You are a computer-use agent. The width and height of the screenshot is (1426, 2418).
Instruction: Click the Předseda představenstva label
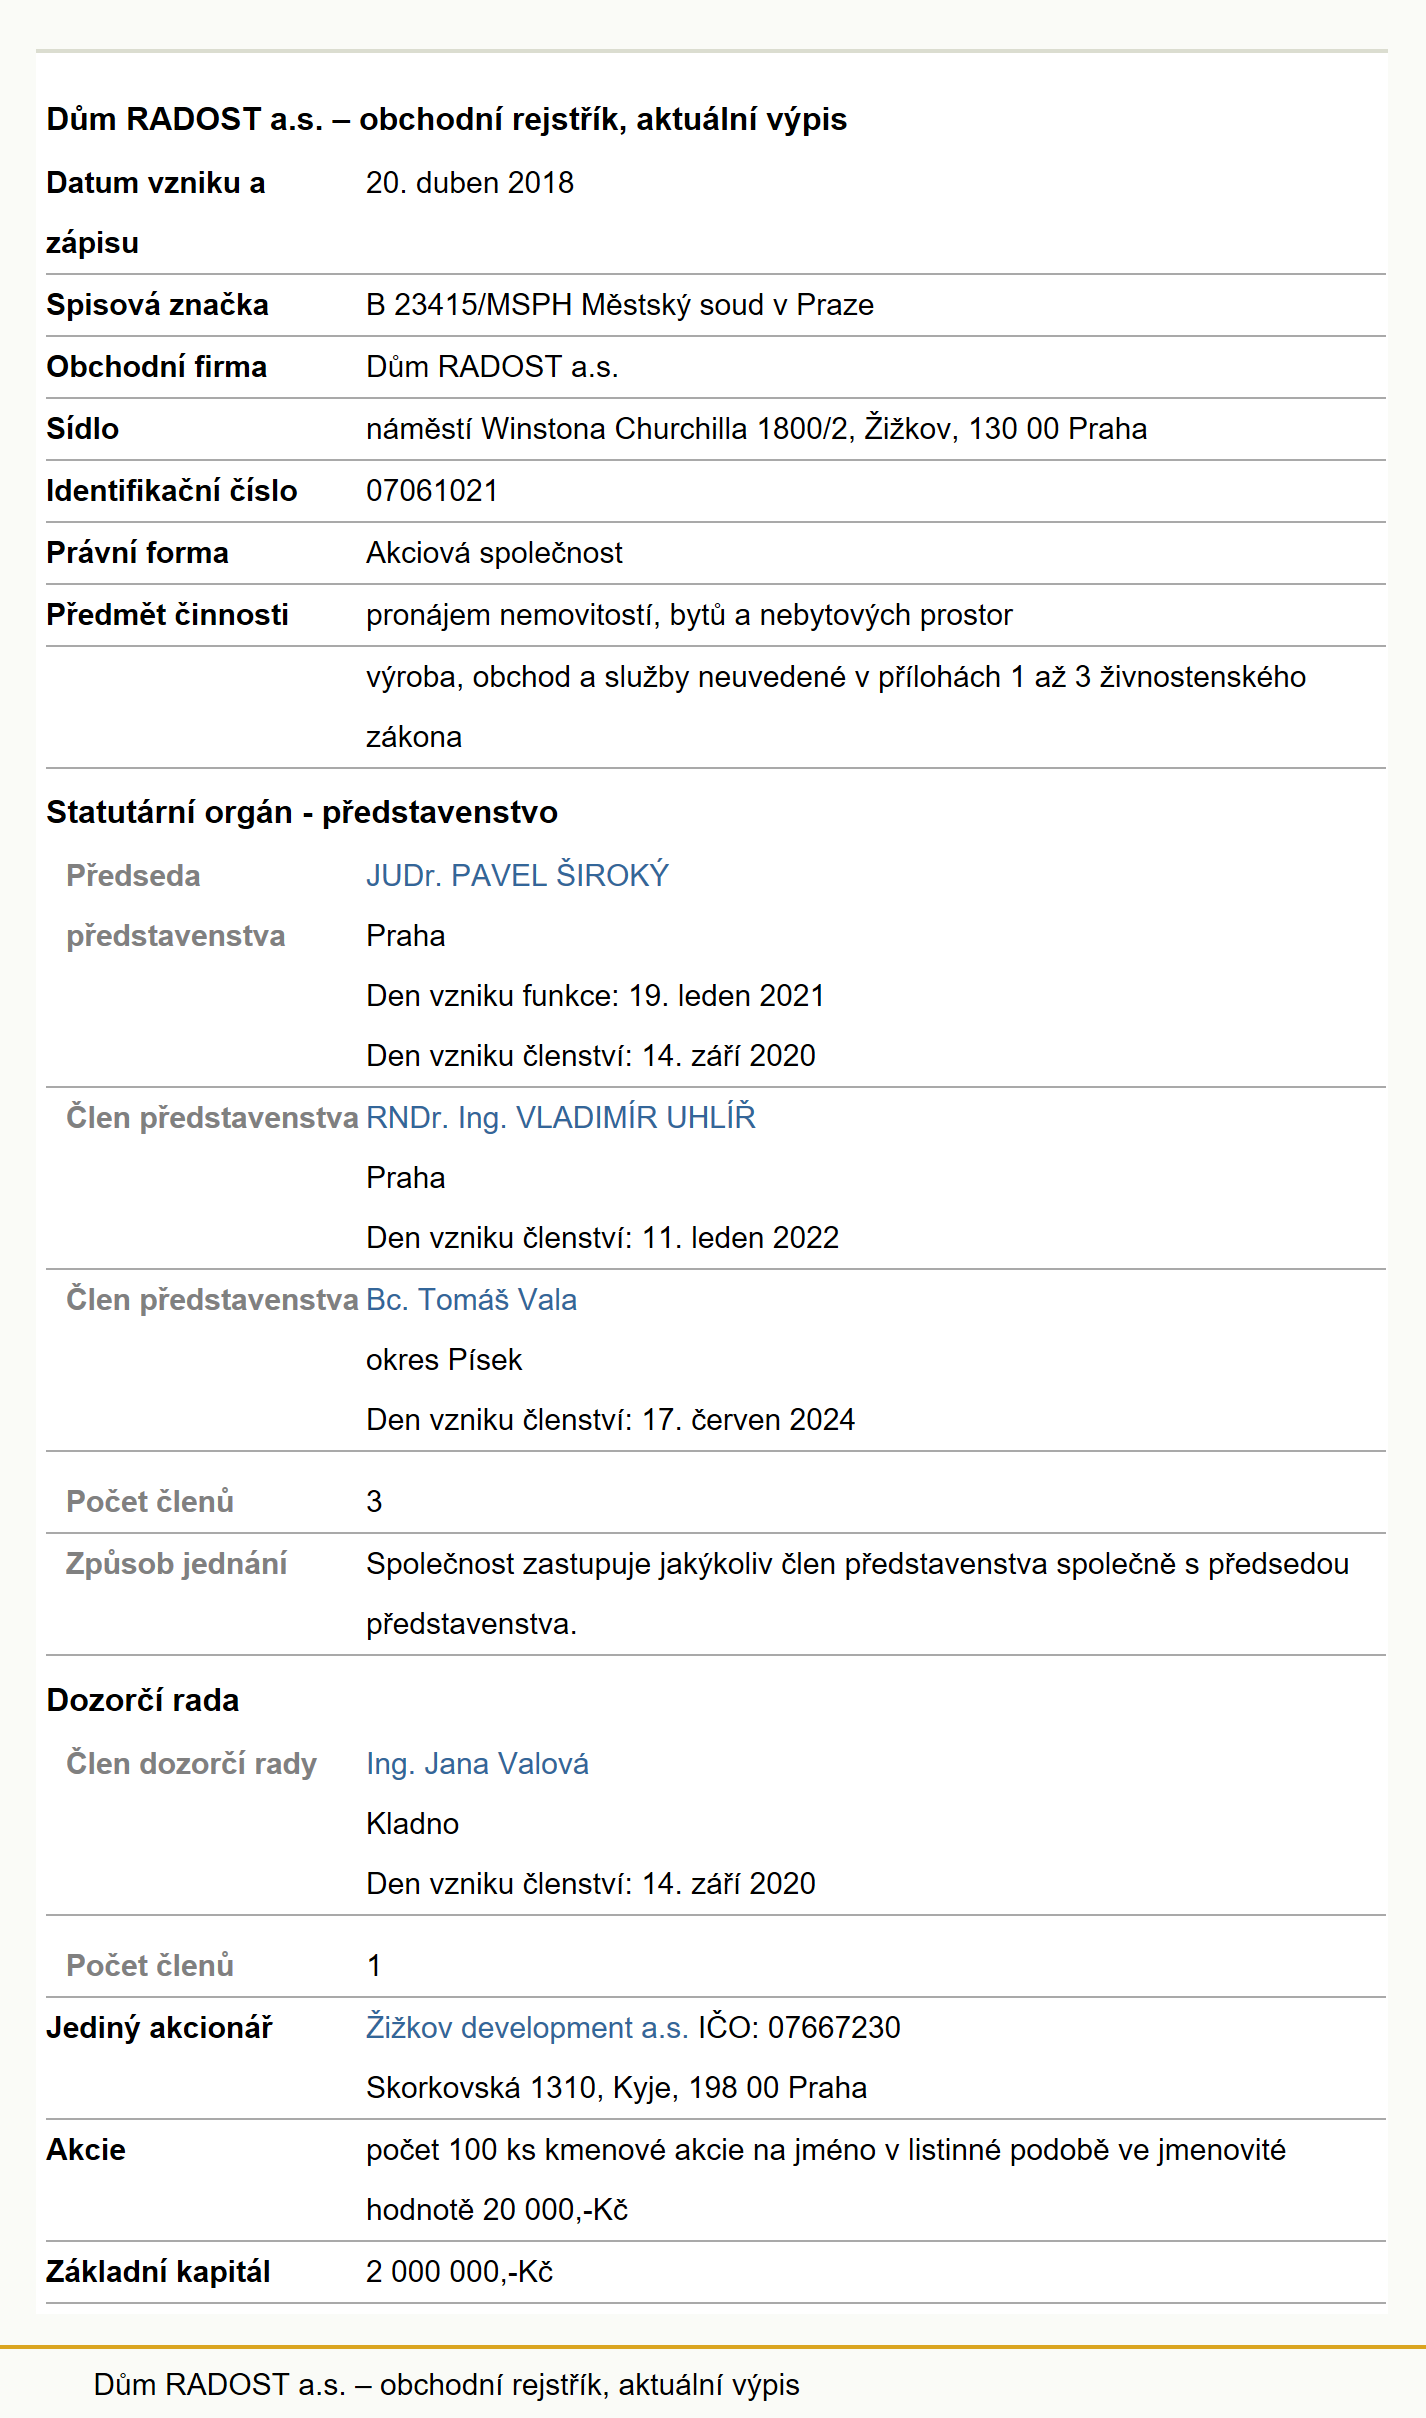176,905
